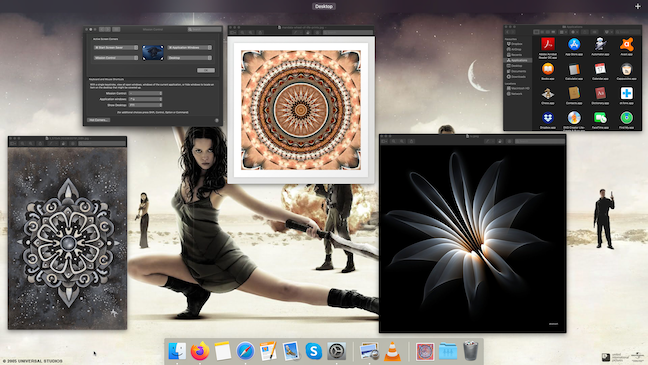Select the gray mandala Preview window
This screenshot has width=648, height=365.
pyautogui.click(x=67, y=233)
